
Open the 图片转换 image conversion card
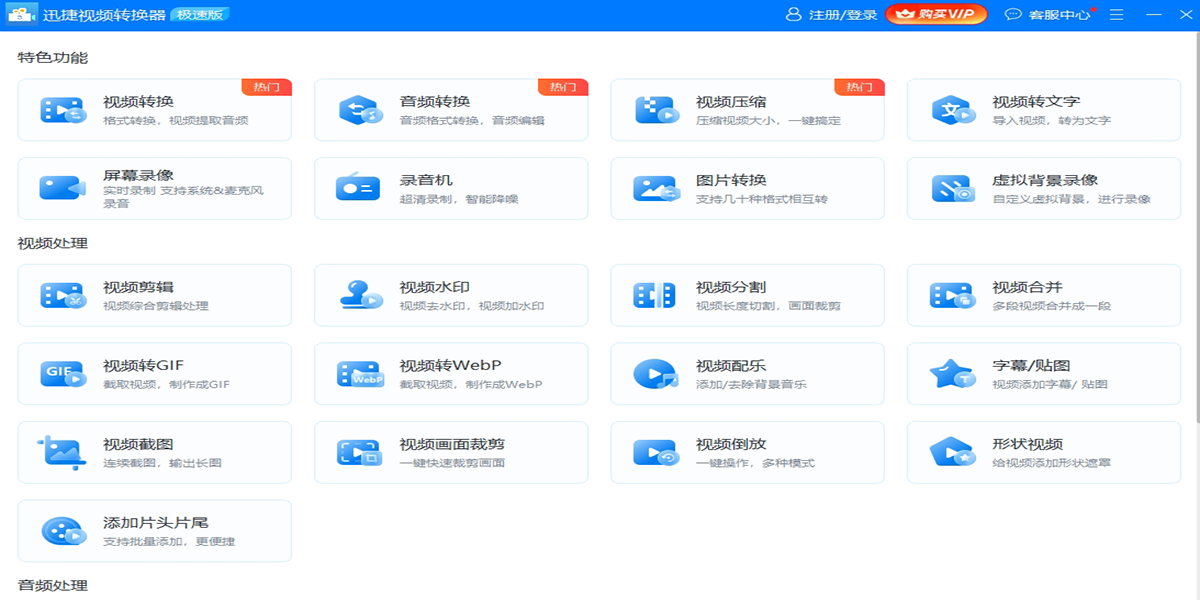pos(747,188)
